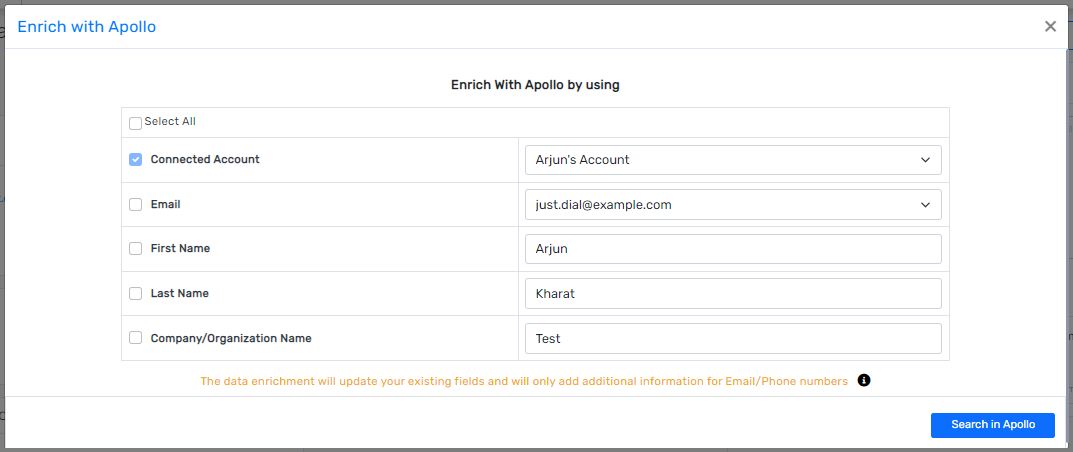1073x452 pixels.
Task: Check the Select All checkbox
Action: [135, 123]
